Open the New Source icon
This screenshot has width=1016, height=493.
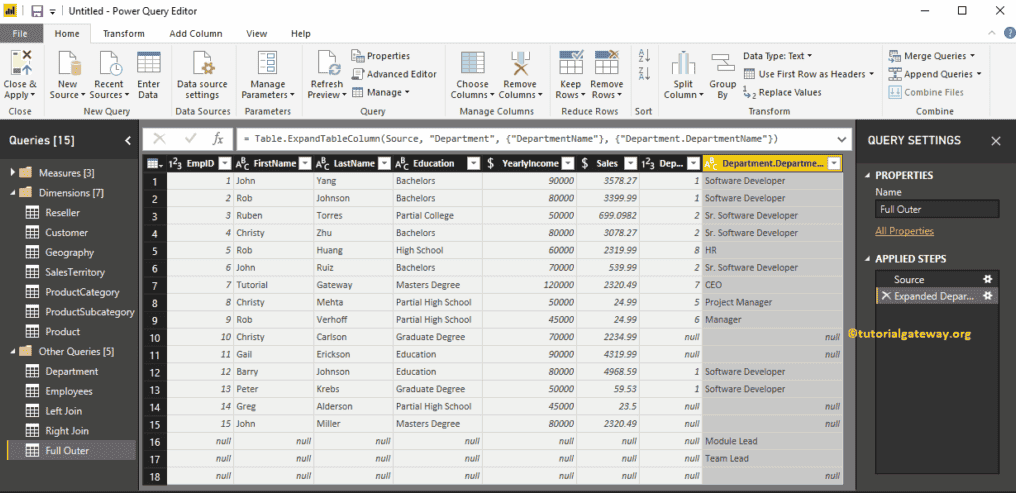tap(68, 63)
